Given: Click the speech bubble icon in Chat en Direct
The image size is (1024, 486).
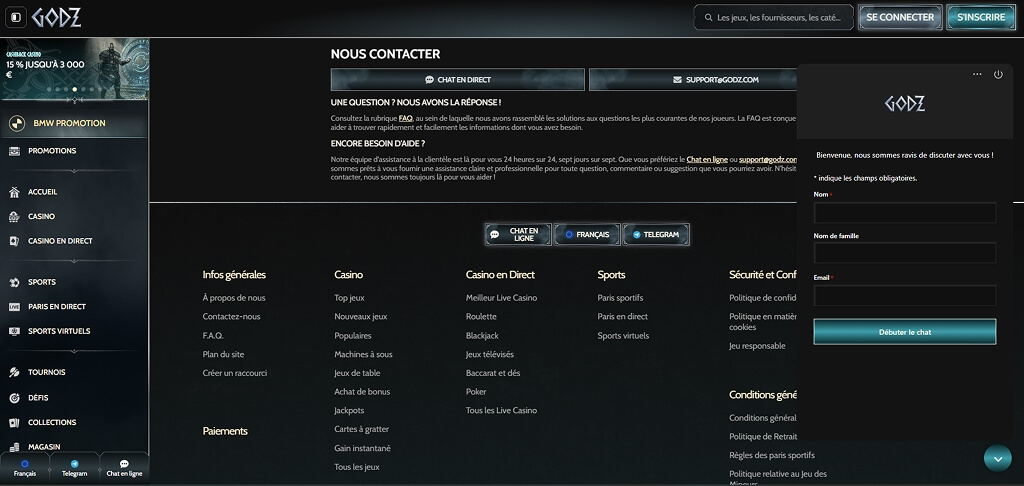Looking at the screenshot, I should (429, 80).
